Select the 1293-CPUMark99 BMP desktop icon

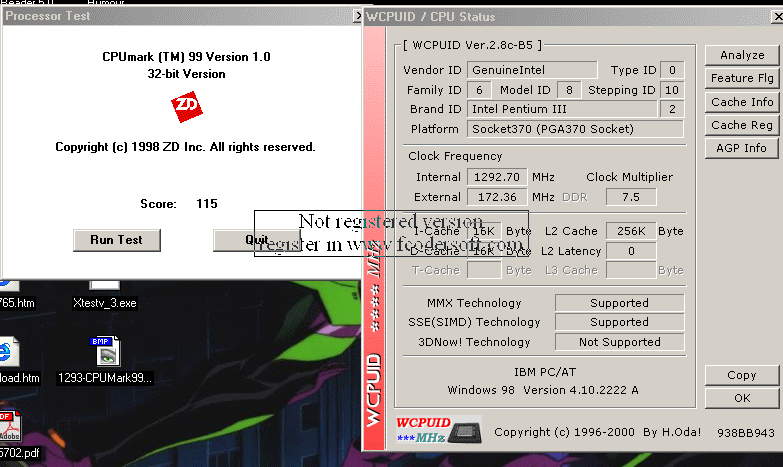(105, 360)
